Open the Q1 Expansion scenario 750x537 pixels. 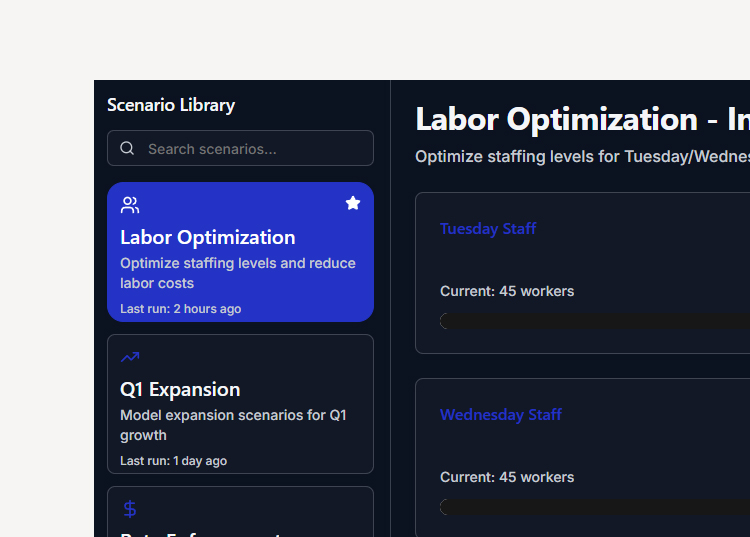pos(180,389)
